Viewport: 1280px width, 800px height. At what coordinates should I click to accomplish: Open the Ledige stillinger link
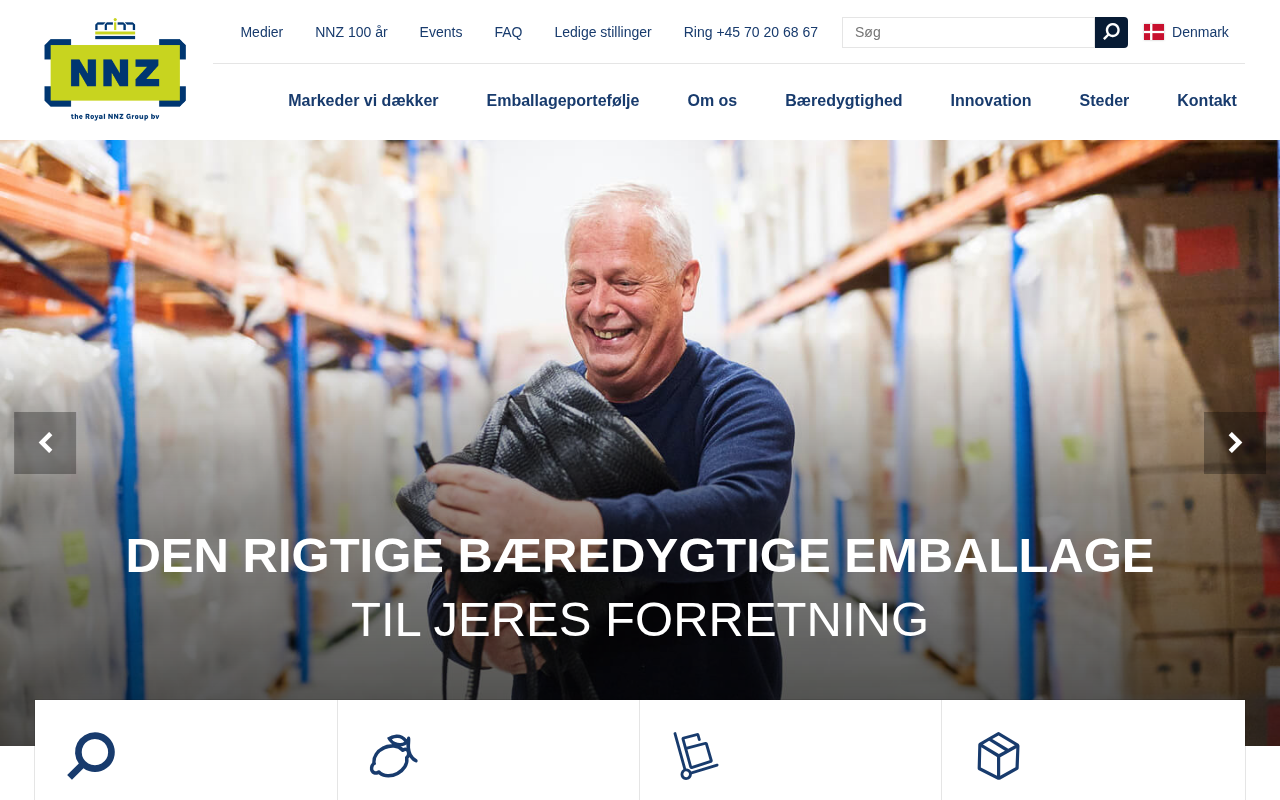(x=603, y=32)
